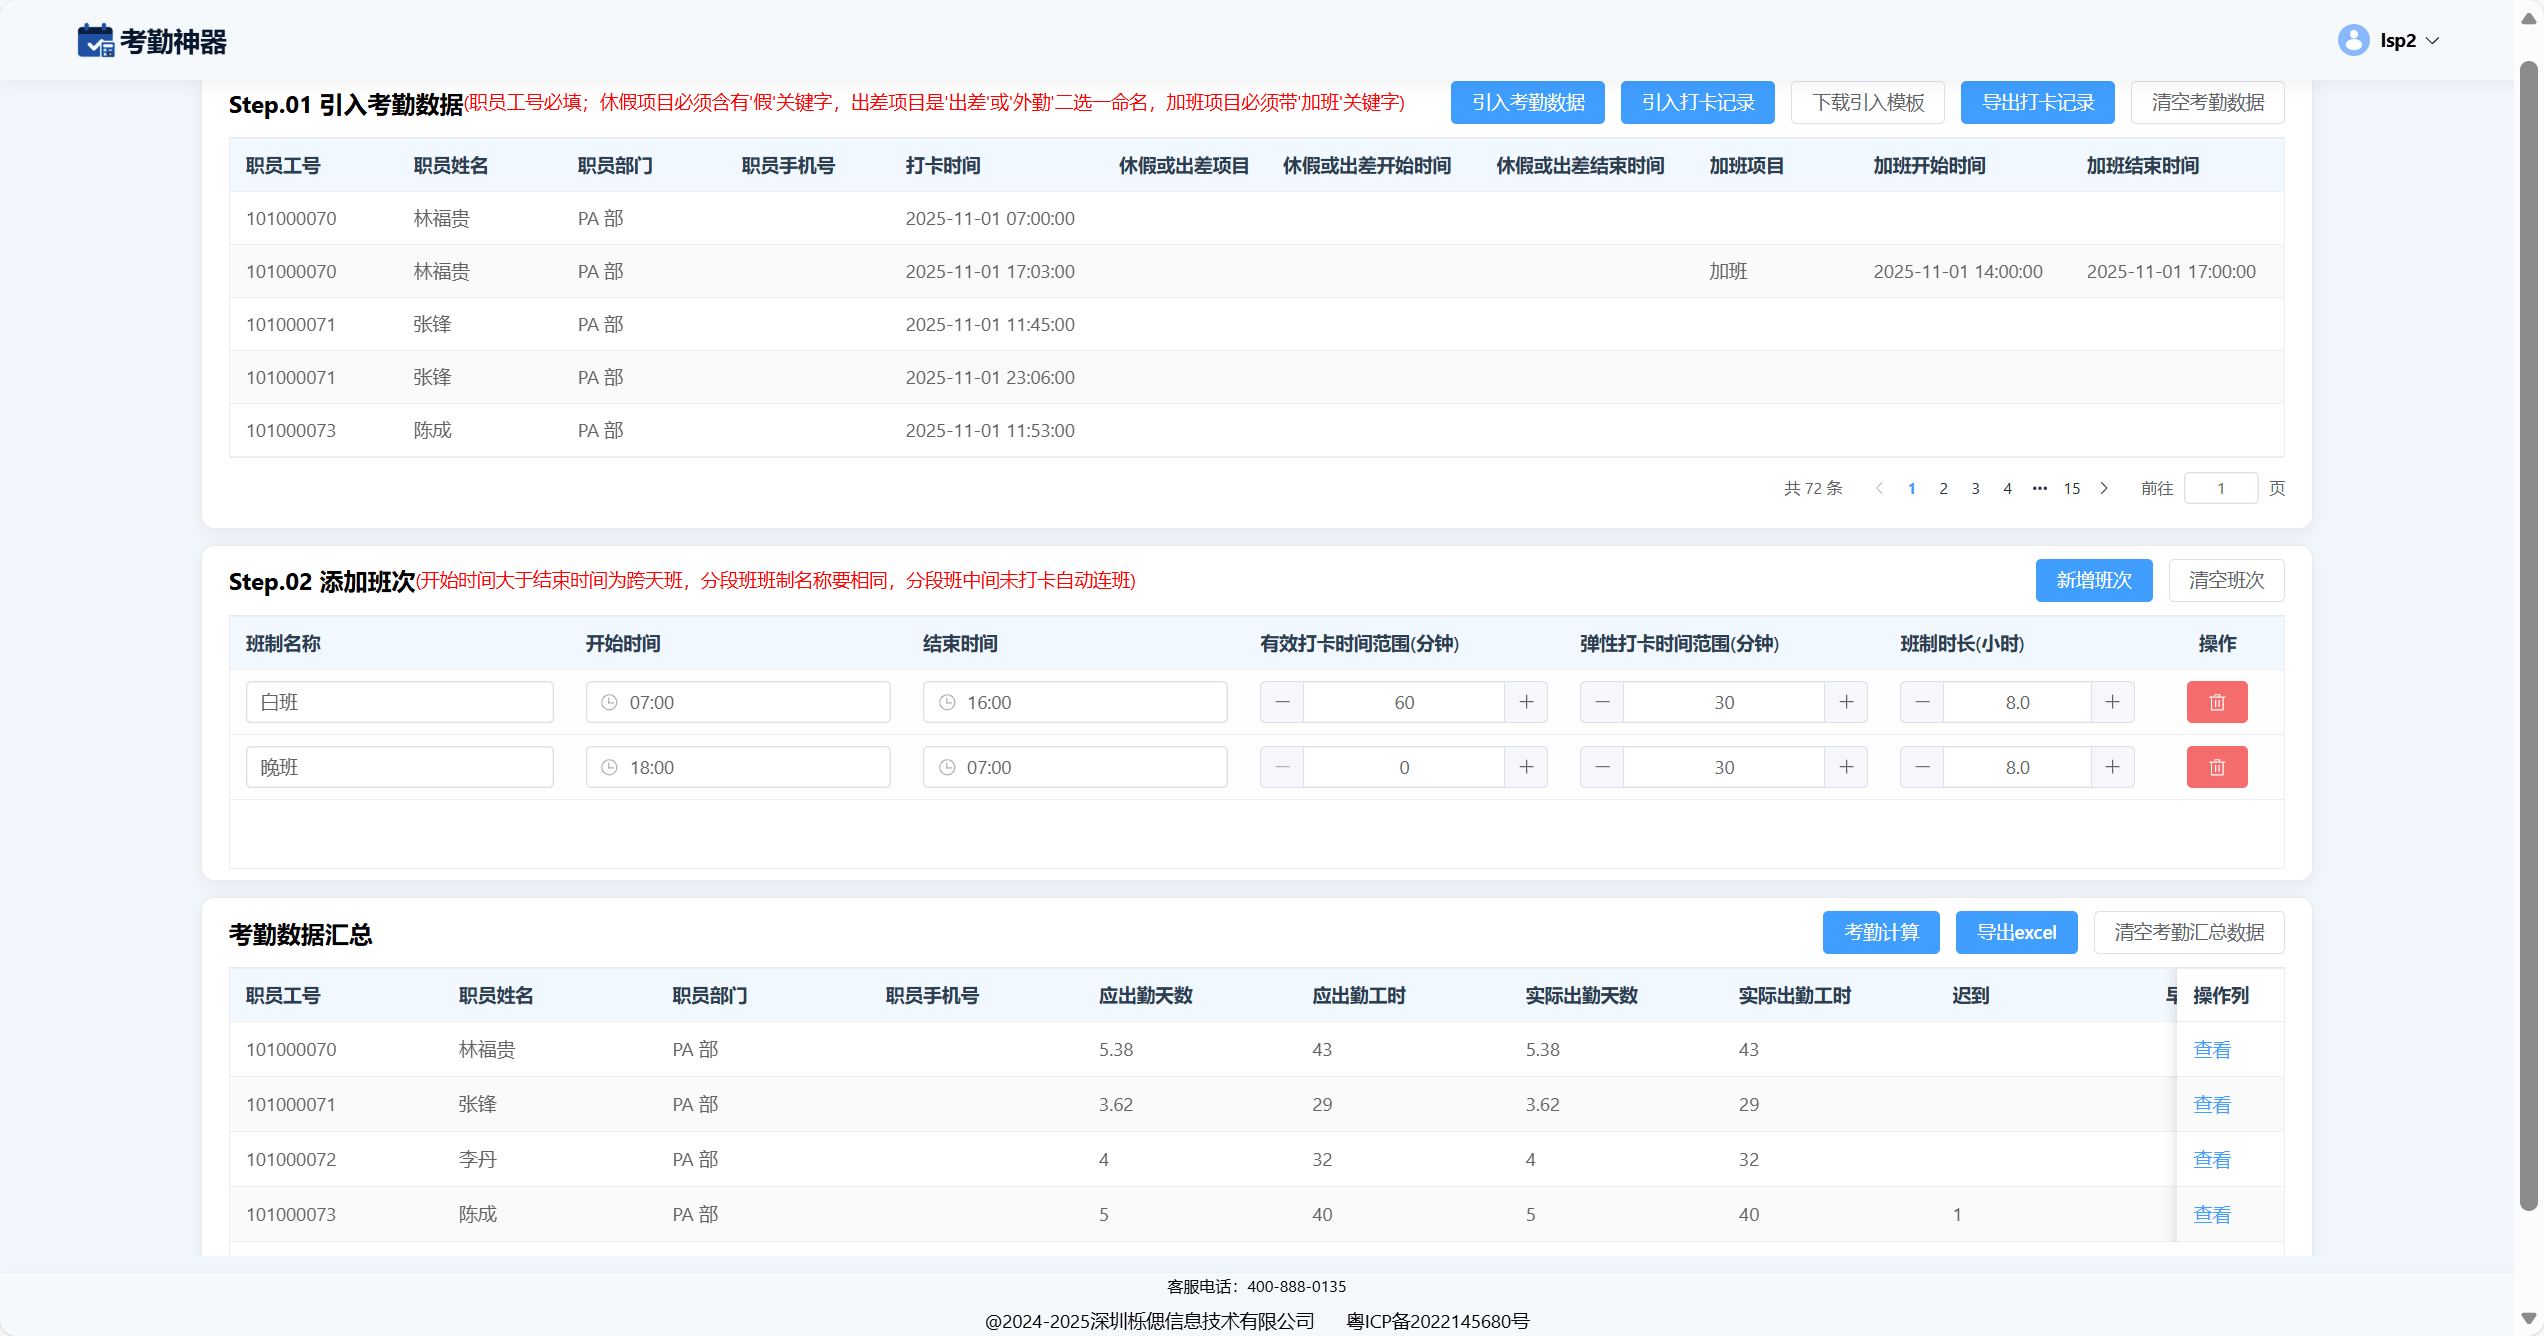The width and height of the screenshot is (2544, 1336).
Task: Jump to page 15 of attendance data
Action: tap(2071, 488)
